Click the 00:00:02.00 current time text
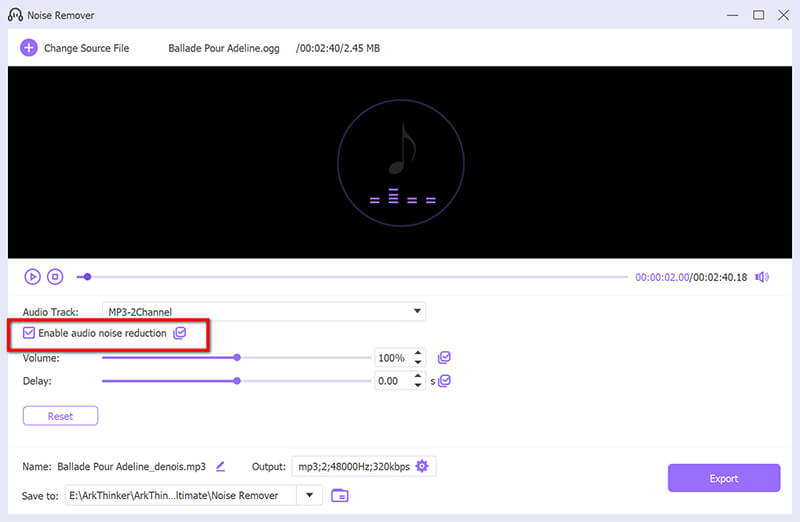 tap(662, 277)
